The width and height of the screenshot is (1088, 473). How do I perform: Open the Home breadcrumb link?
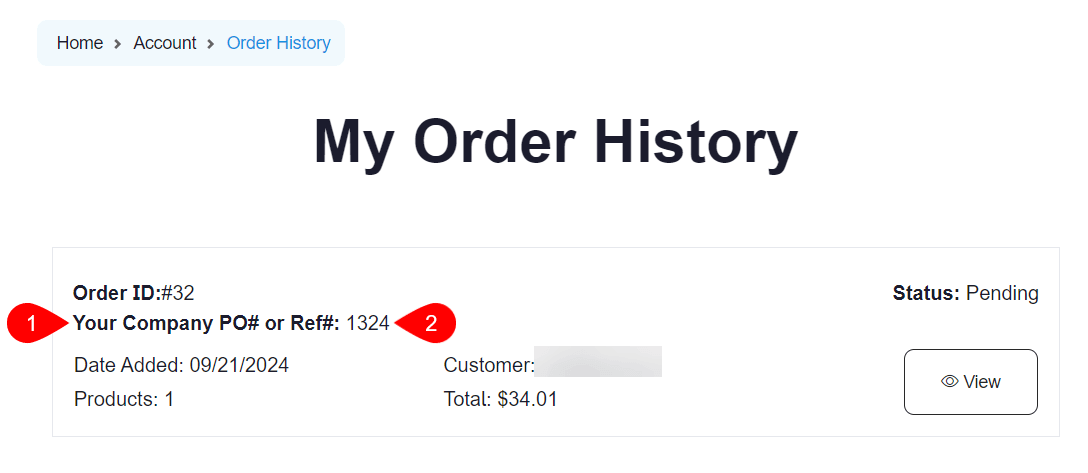[80, 43]
